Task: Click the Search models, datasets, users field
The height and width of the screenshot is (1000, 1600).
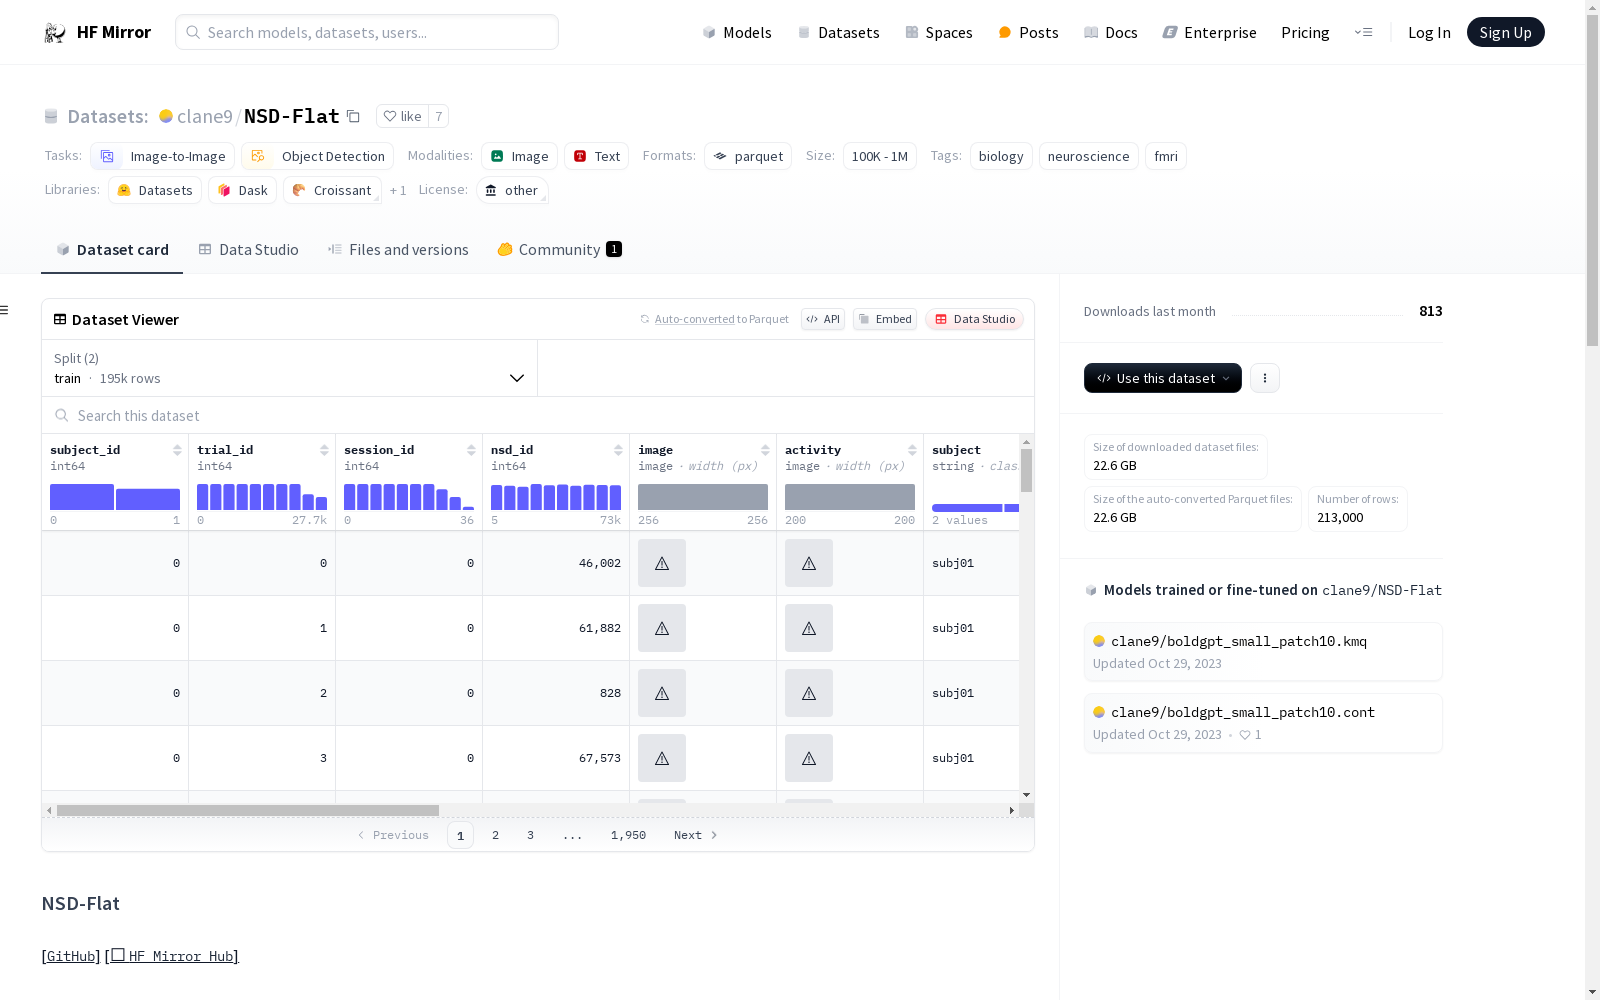Action: [x=367, y=32]
